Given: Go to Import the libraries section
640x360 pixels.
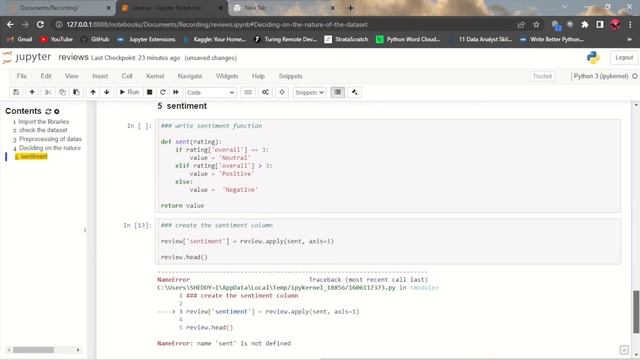Looking at the screenshot, I should point(43,122).
